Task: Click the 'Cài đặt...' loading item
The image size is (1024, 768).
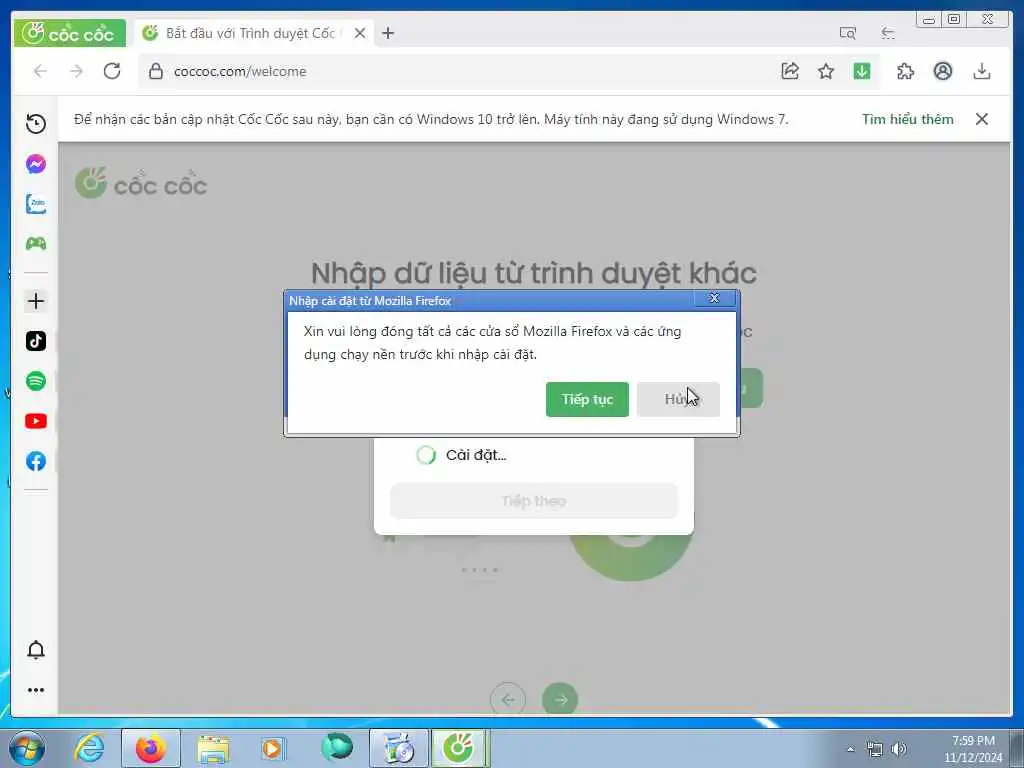Action: [x=462, y=455]
